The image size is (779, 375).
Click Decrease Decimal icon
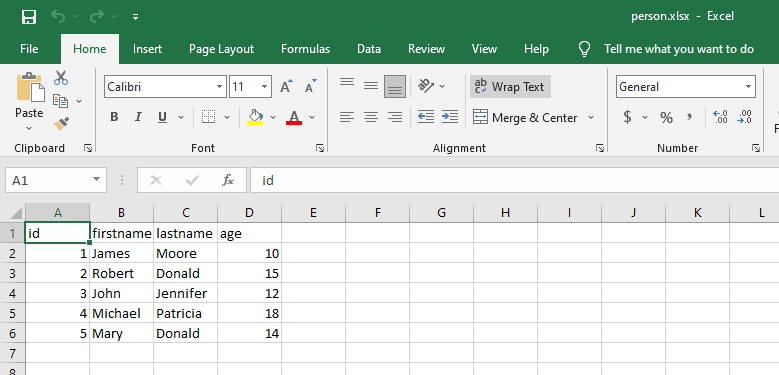pyautogui.click(x=744, y=117)
